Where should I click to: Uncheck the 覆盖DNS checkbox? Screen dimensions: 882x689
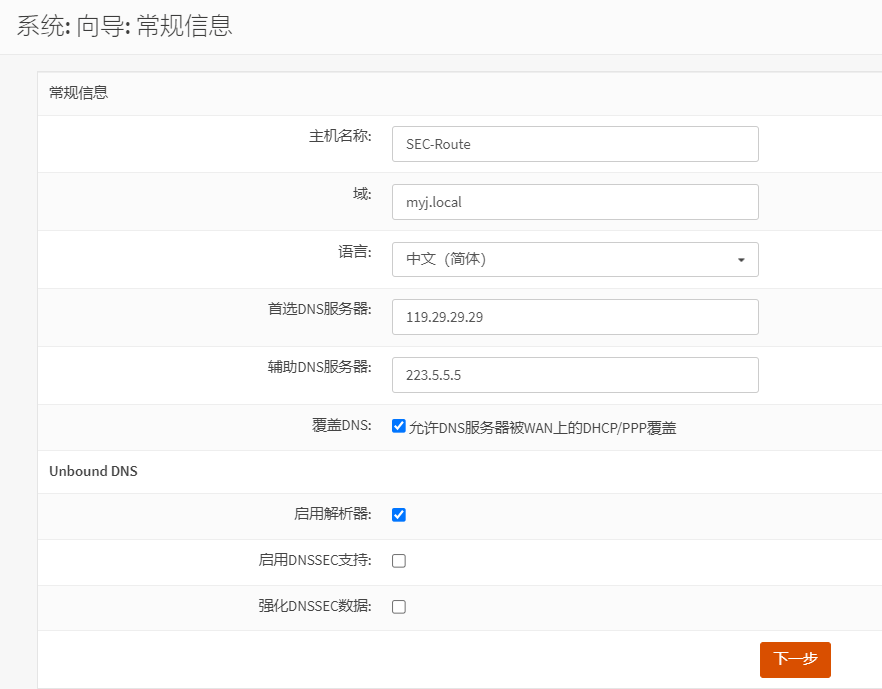399,427
